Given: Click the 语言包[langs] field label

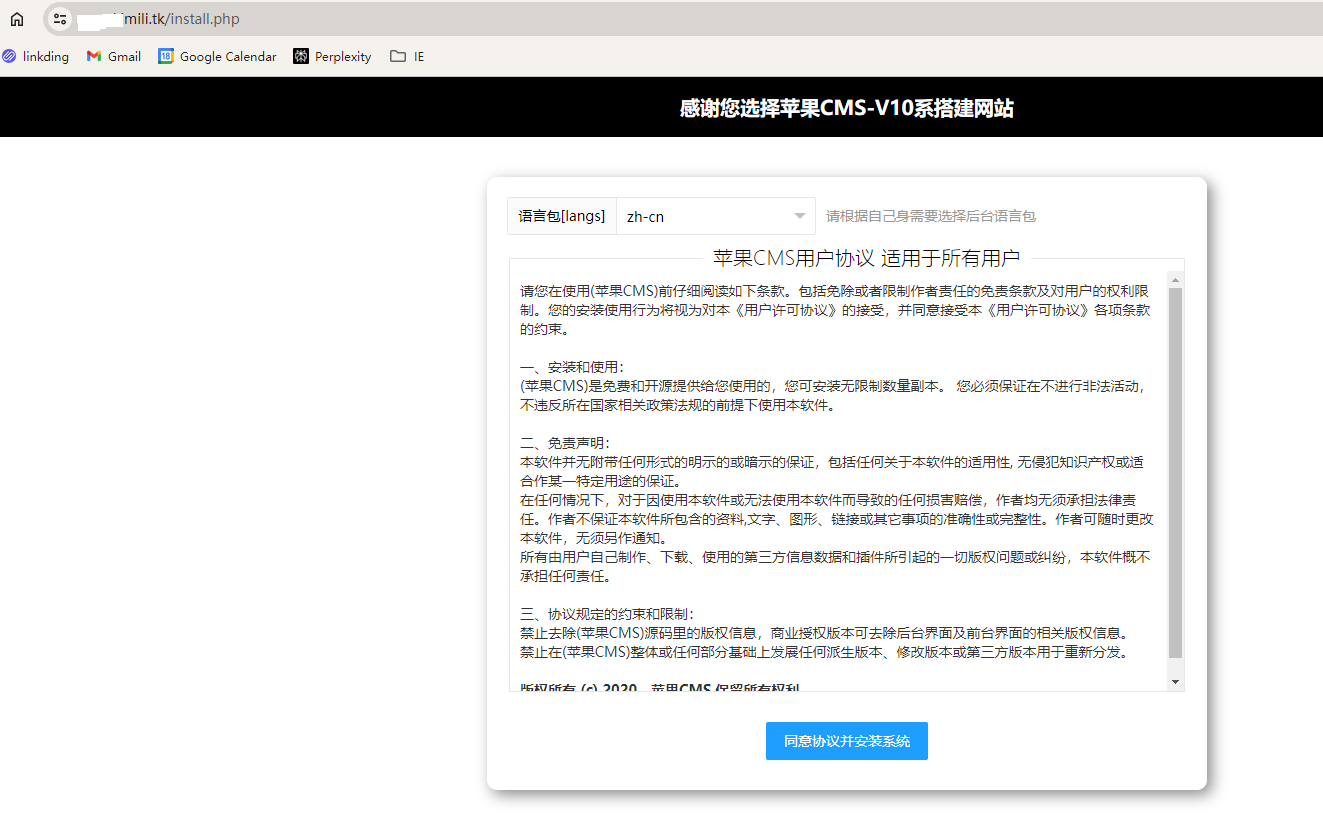Looking at the screenshot, I should [561, 215].
